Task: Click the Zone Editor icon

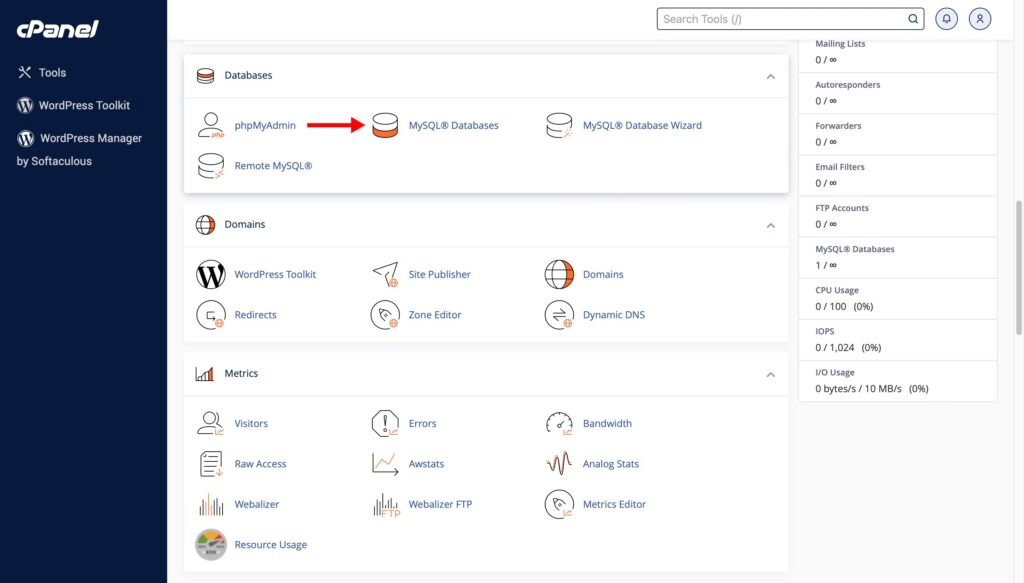Action: pos(385,315)
